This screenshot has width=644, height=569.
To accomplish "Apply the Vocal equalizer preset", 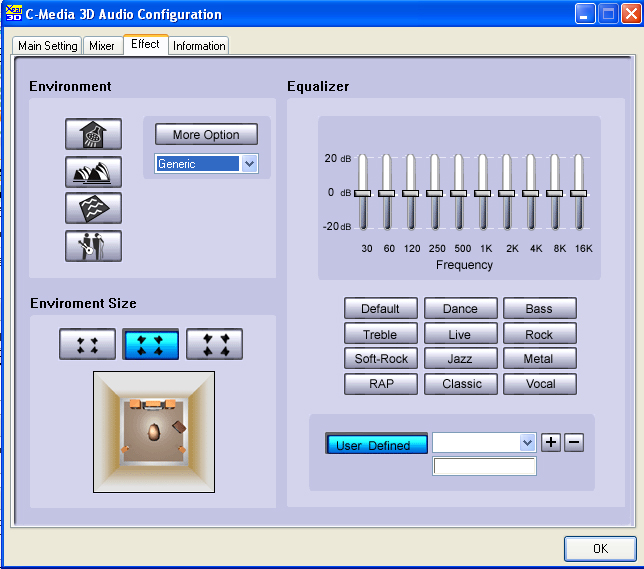I will [540, 384].
